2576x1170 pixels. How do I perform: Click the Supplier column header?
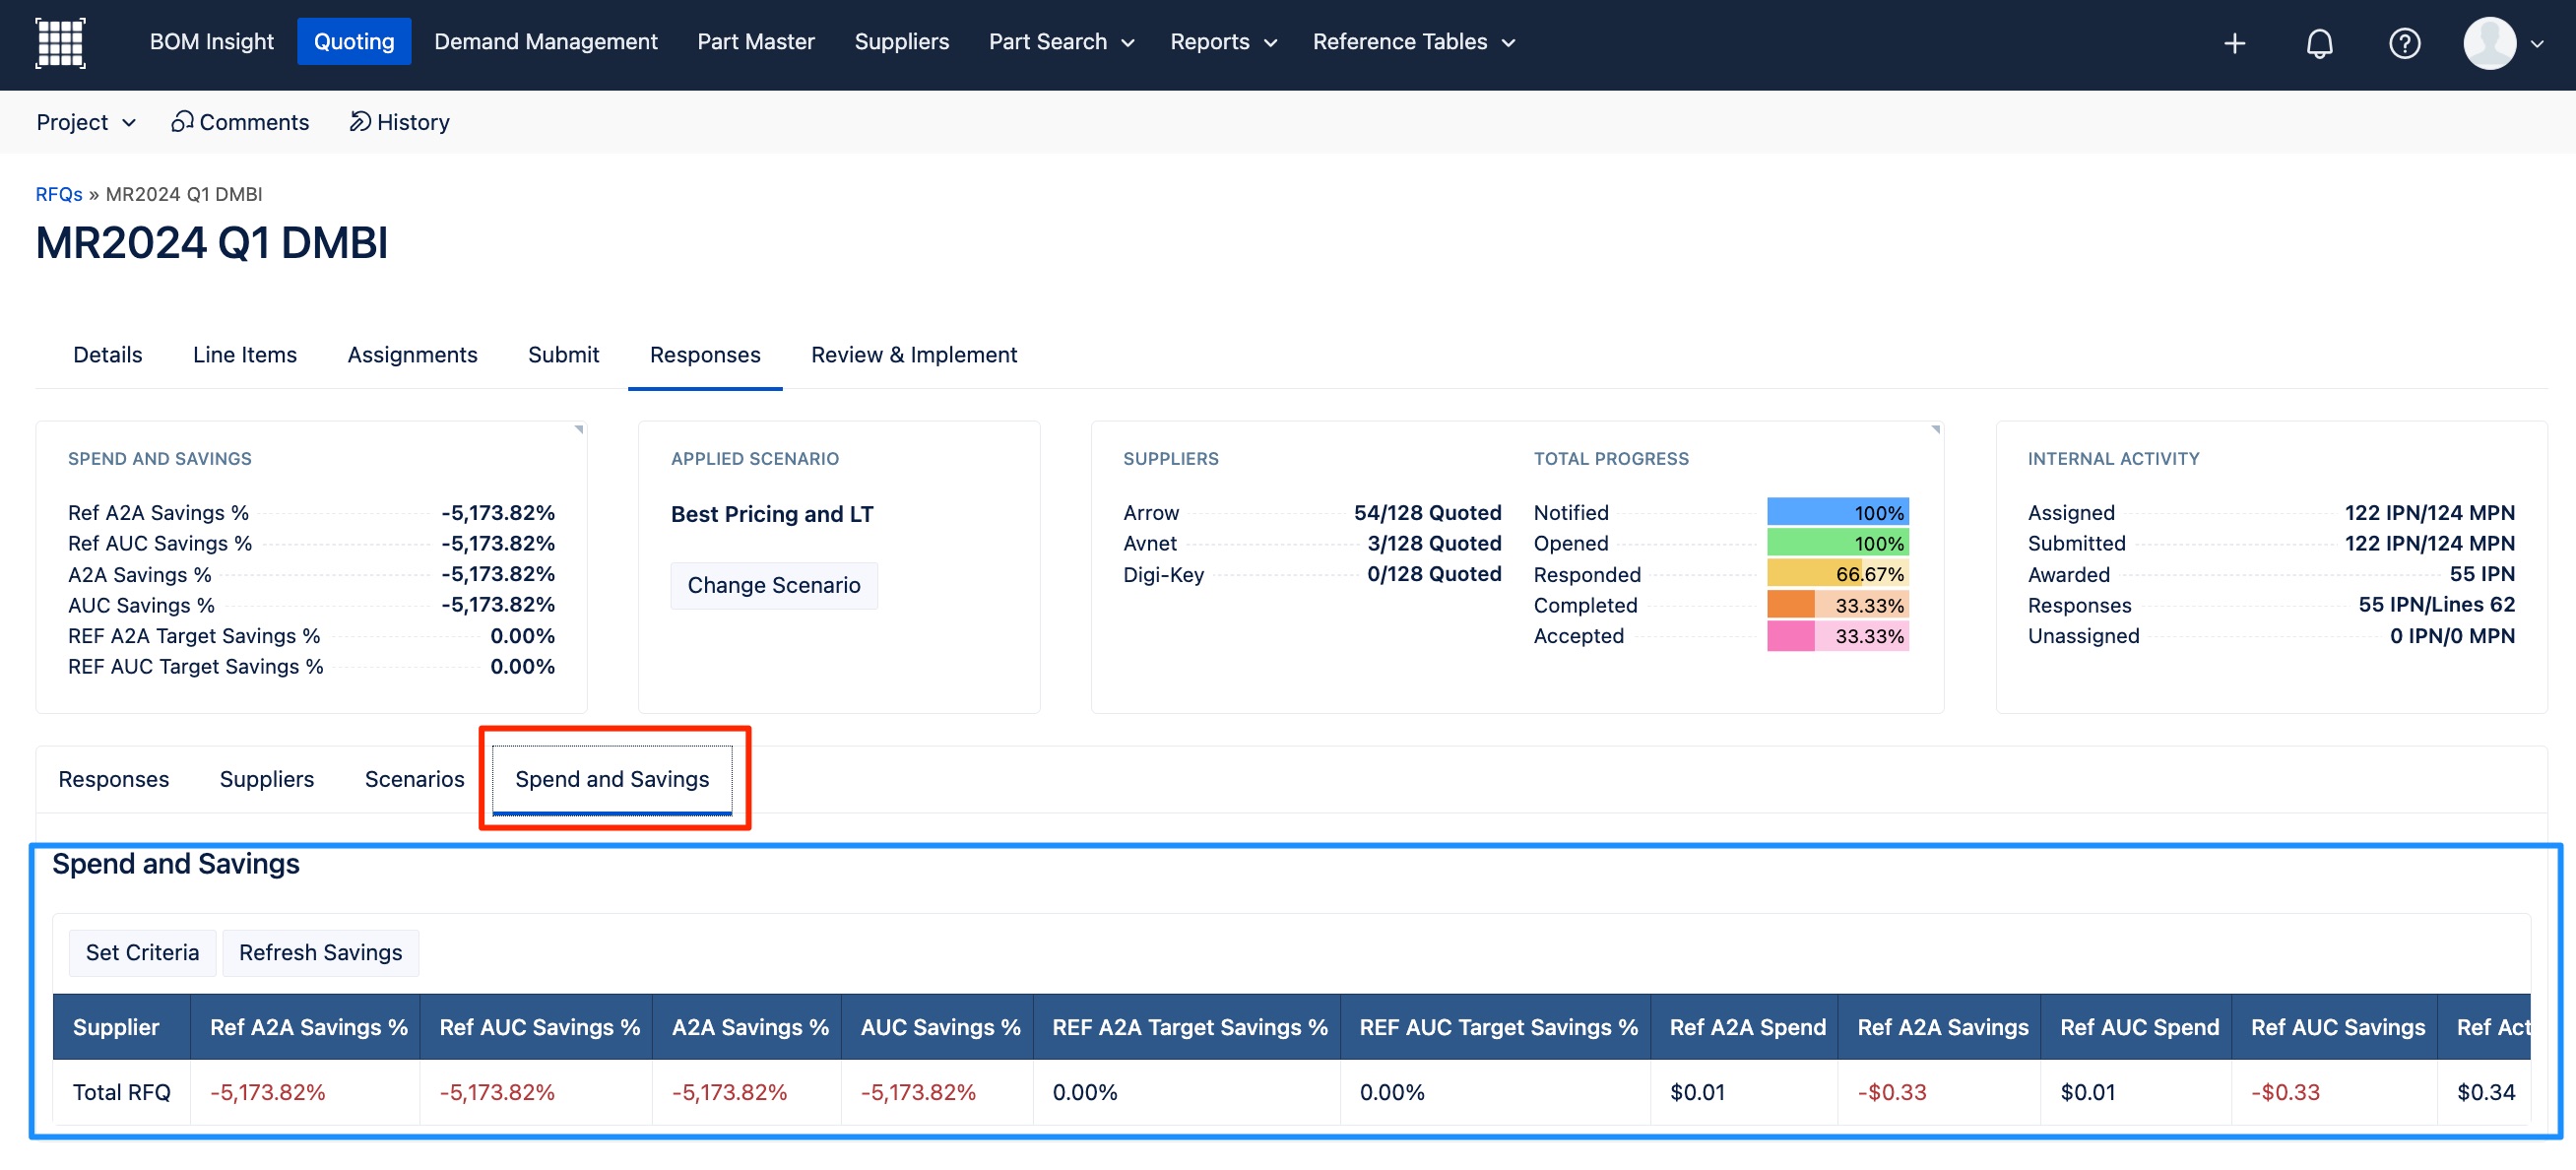click(121, 1027)
